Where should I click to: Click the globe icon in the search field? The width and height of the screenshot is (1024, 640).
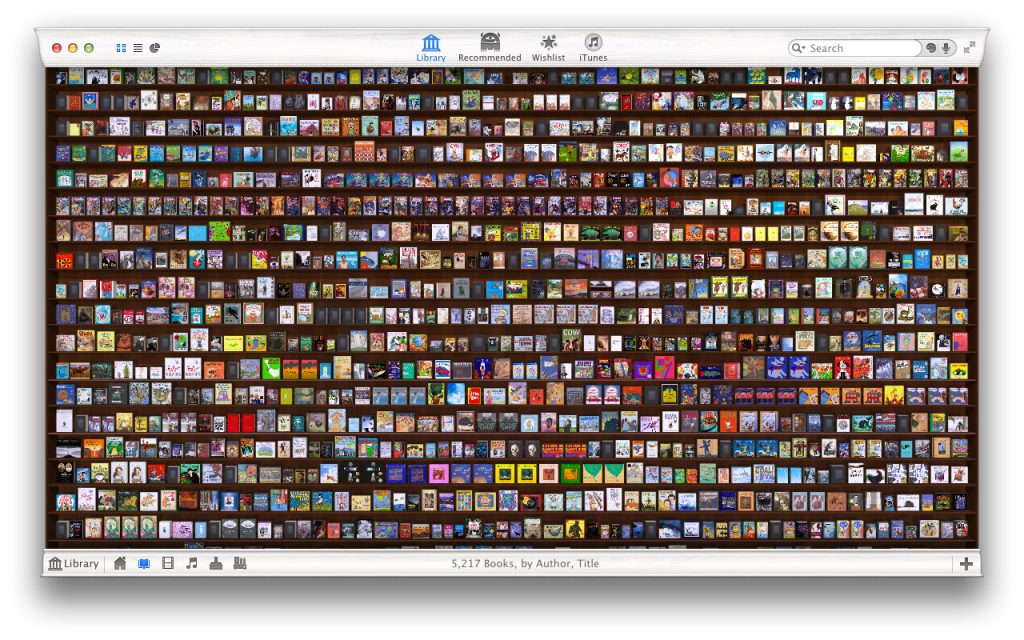pyautogui.click(x=931, y=48)
